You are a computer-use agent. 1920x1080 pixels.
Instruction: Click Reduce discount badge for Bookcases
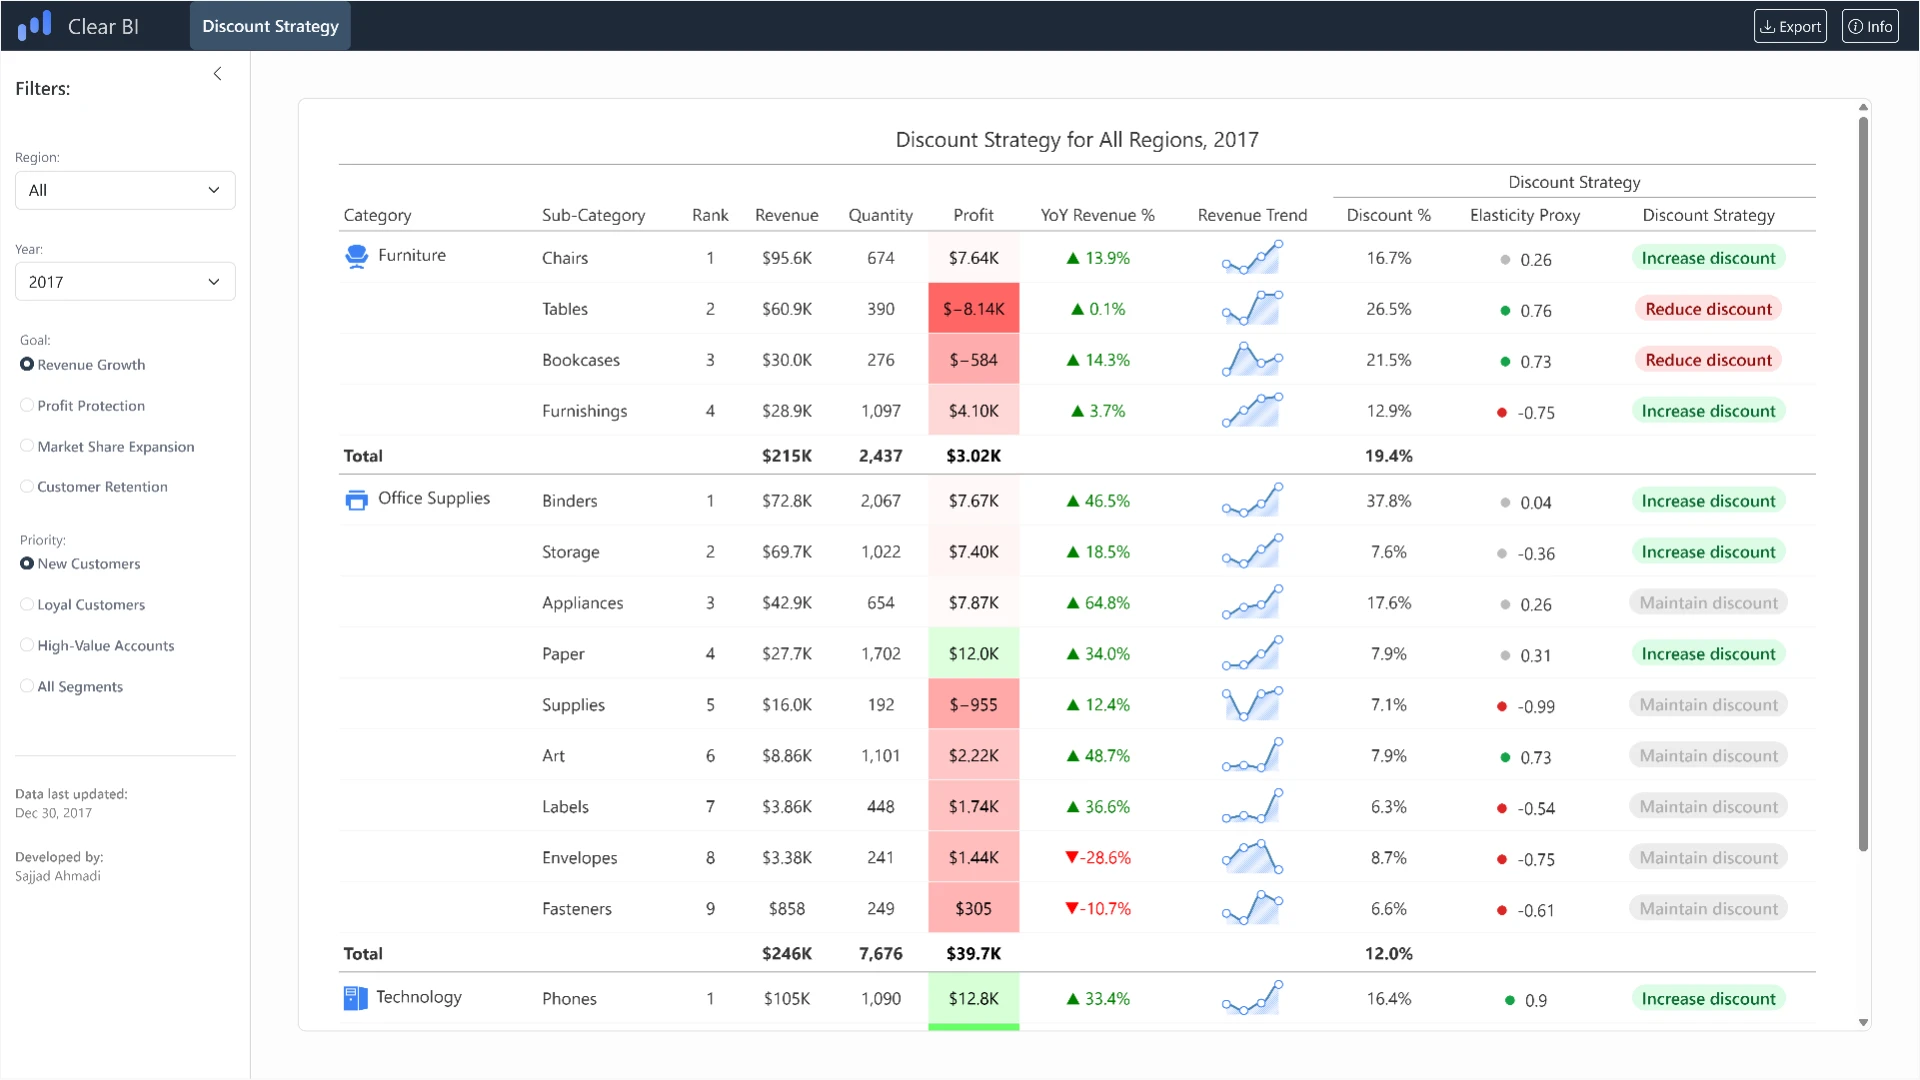click(x=1708, y=360)
